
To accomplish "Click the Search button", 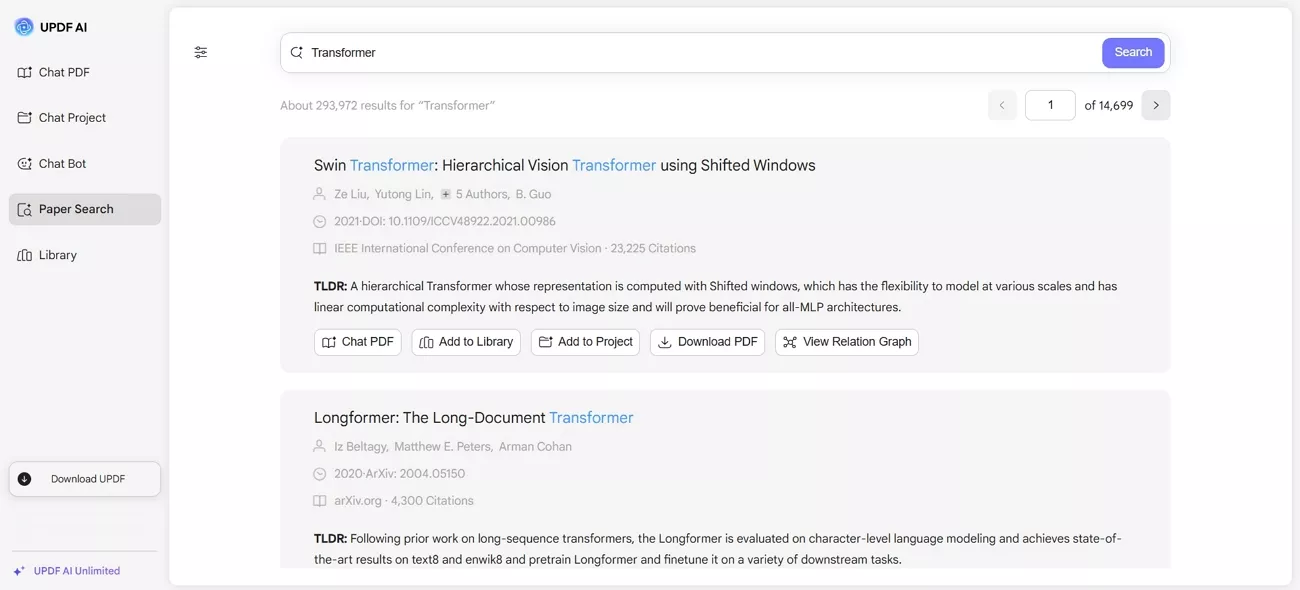I will click(1133, 51).
